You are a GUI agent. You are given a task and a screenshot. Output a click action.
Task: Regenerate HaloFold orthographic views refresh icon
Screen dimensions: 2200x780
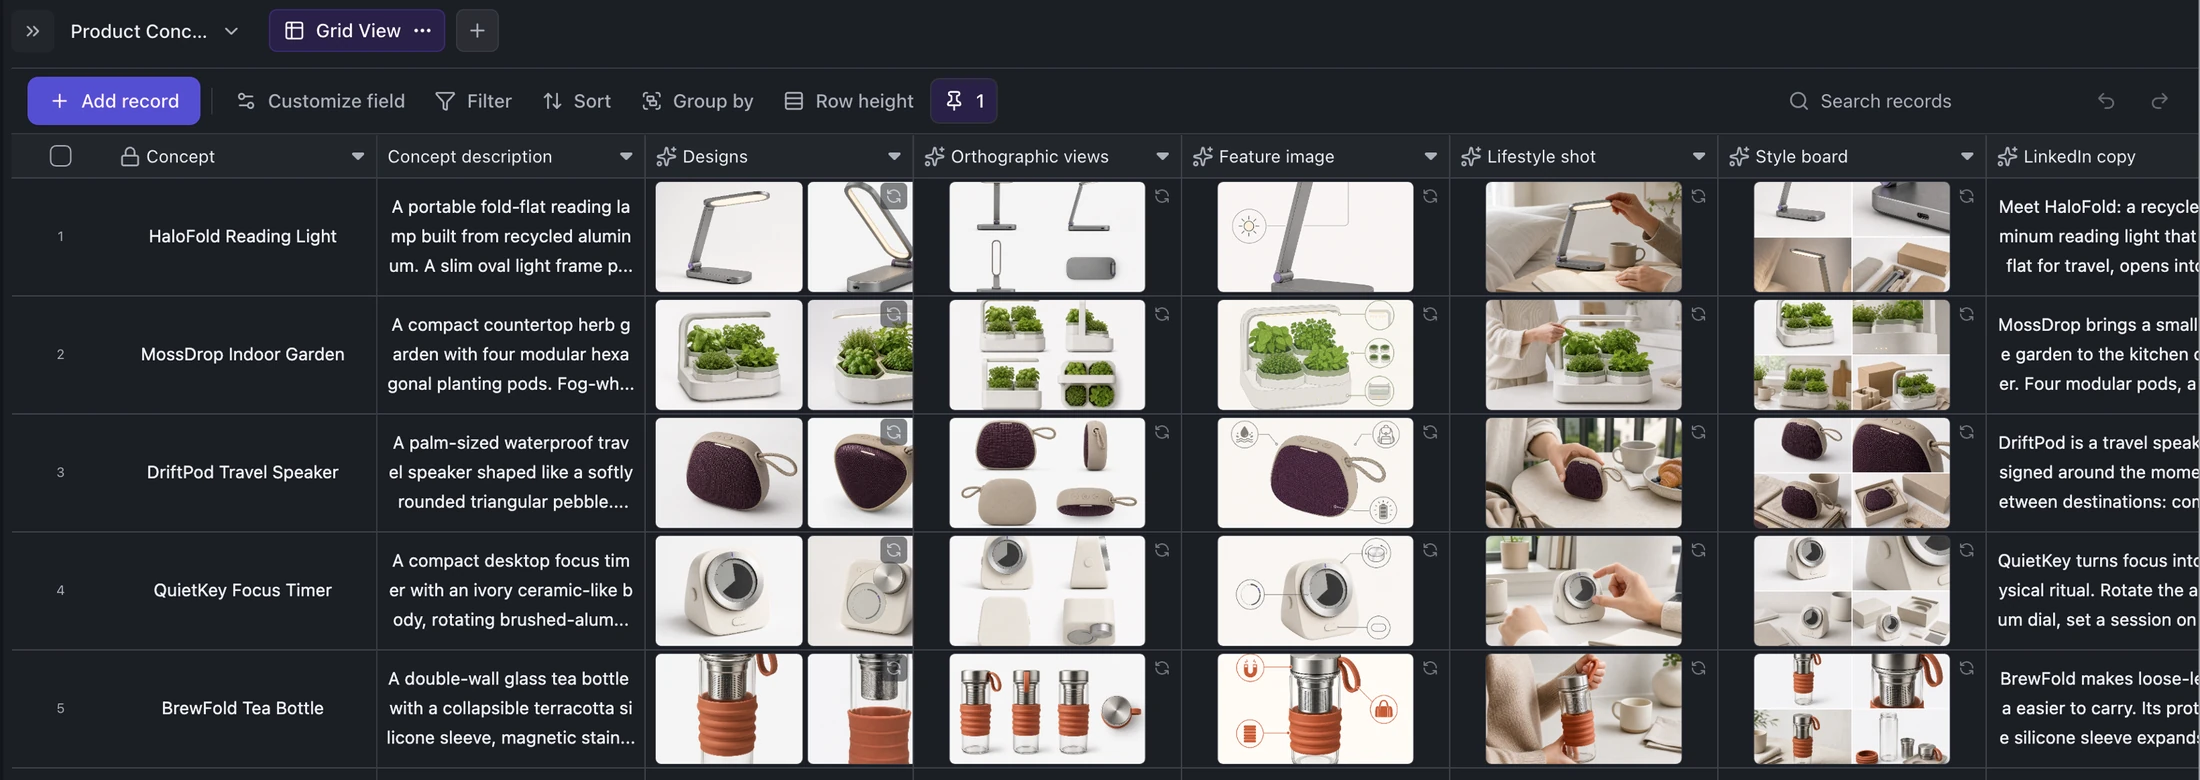[x=1162, y=196]
